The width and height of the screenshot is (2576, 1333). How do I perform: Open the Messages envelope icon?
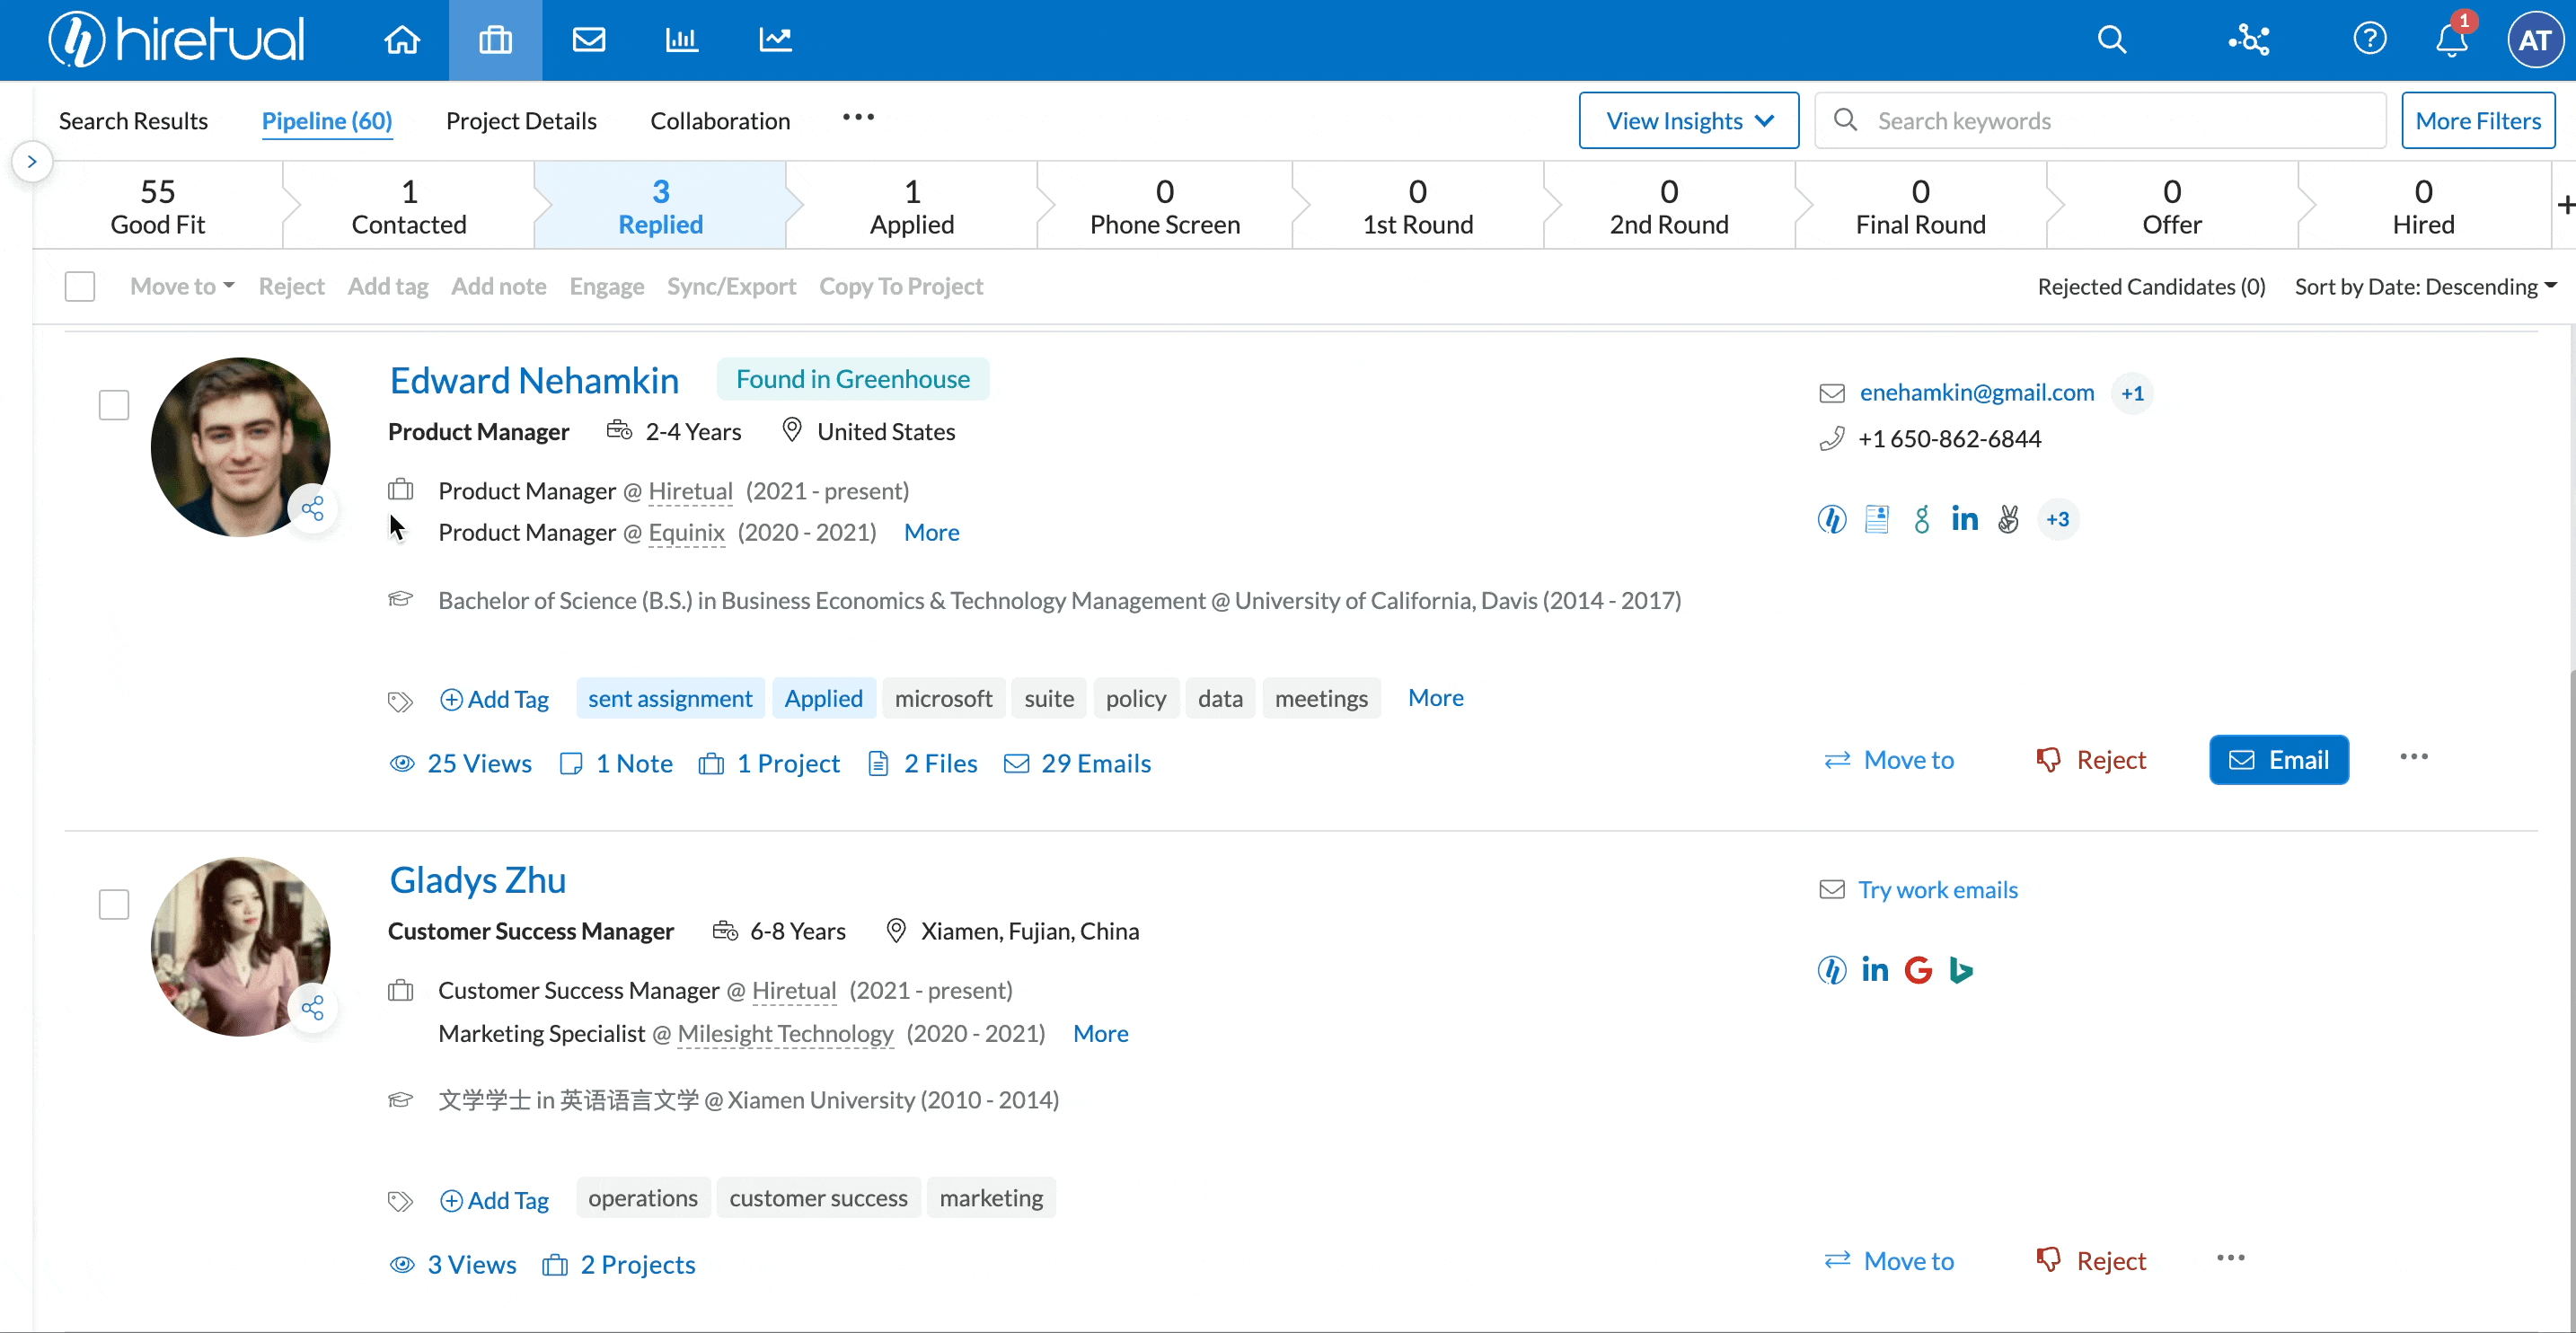click(589, 40)
